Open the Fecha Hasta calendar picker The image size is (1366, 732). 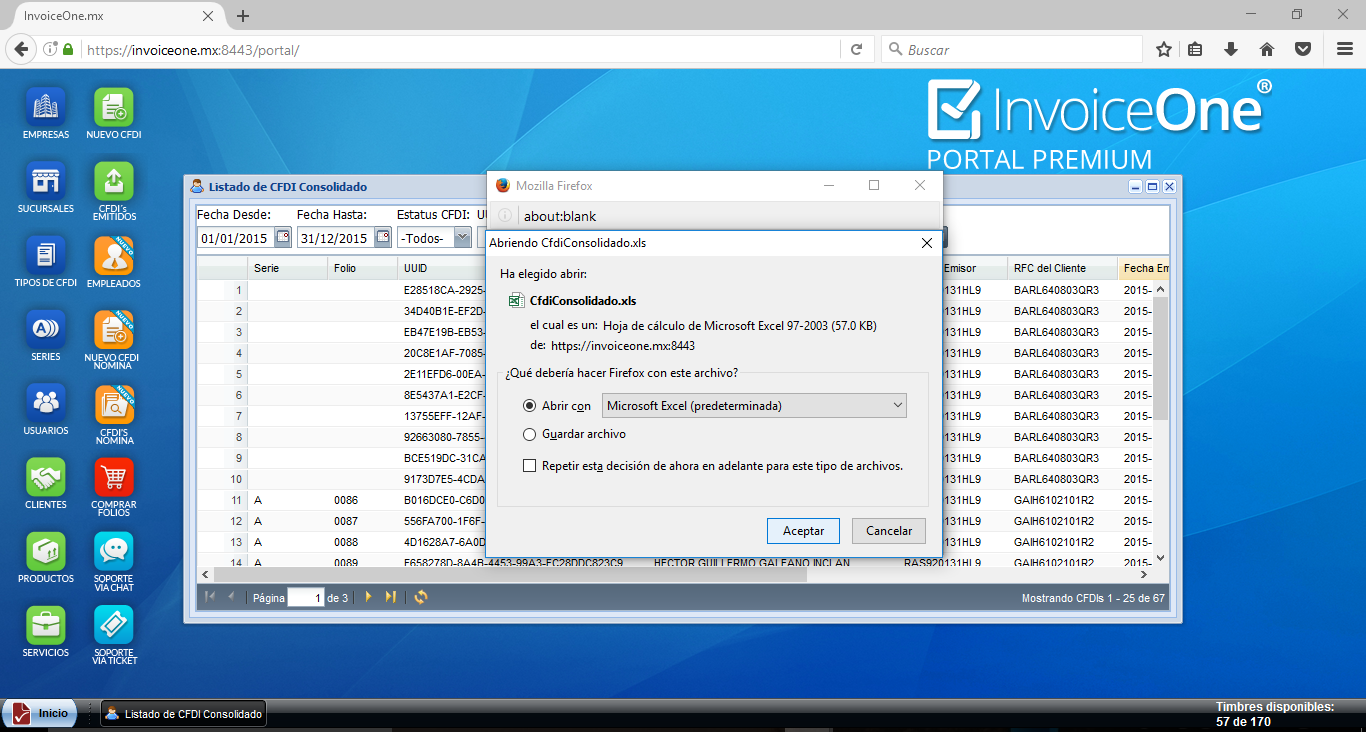tap(383, 238)
